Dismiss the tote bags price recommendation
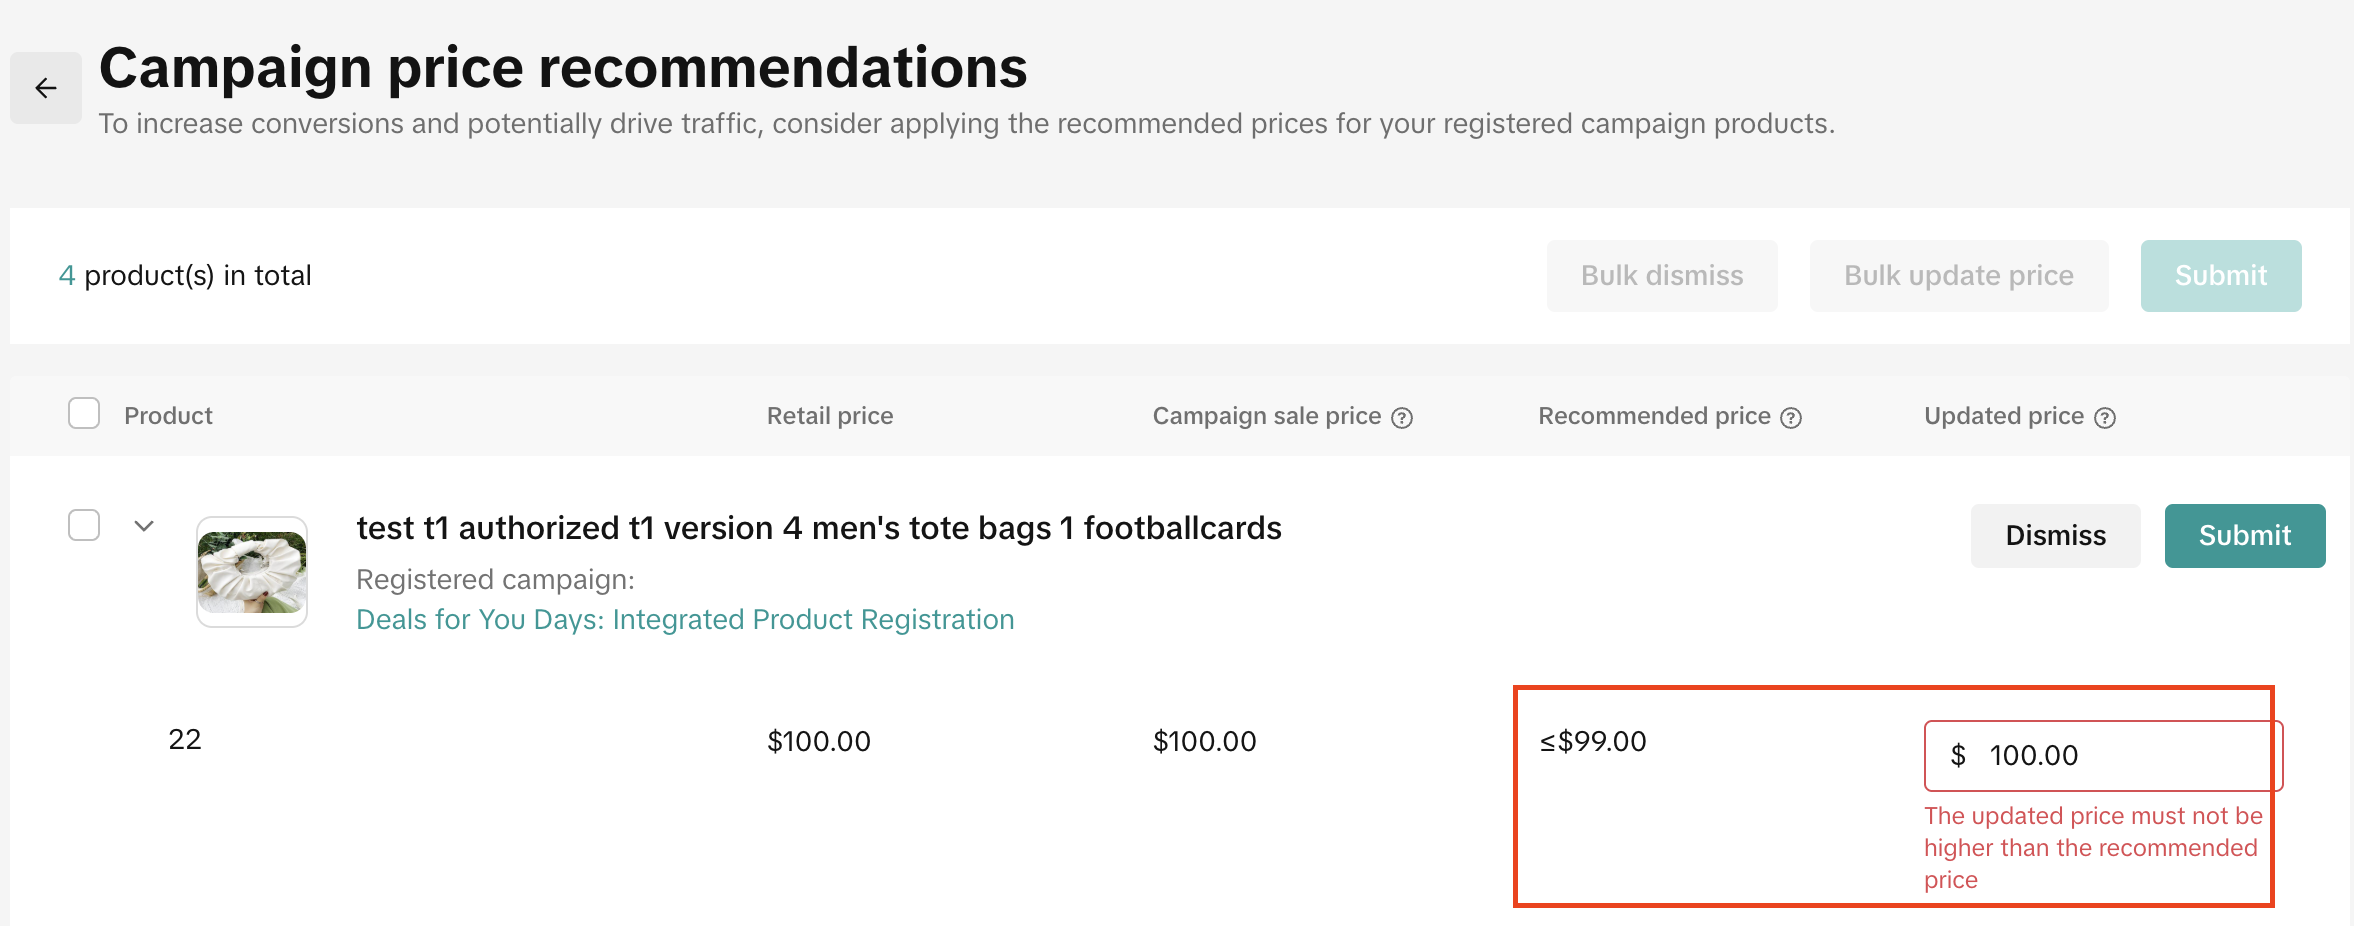This screenshot has height=926, width=2354. coord(2055,536)
